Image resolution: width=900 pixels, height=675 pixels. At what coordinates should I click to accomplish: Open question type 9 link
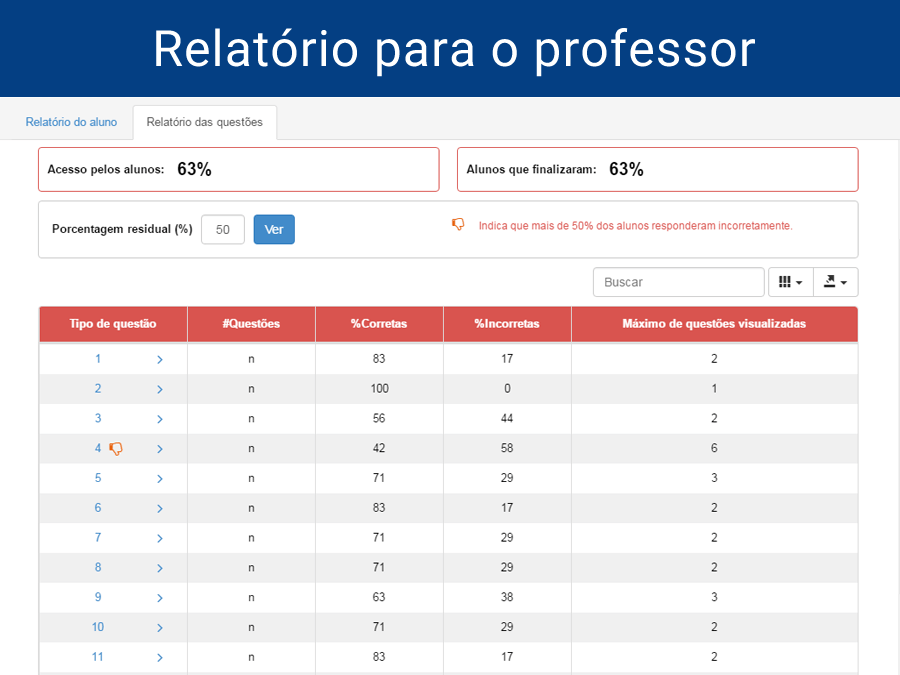tap(98, 598)
